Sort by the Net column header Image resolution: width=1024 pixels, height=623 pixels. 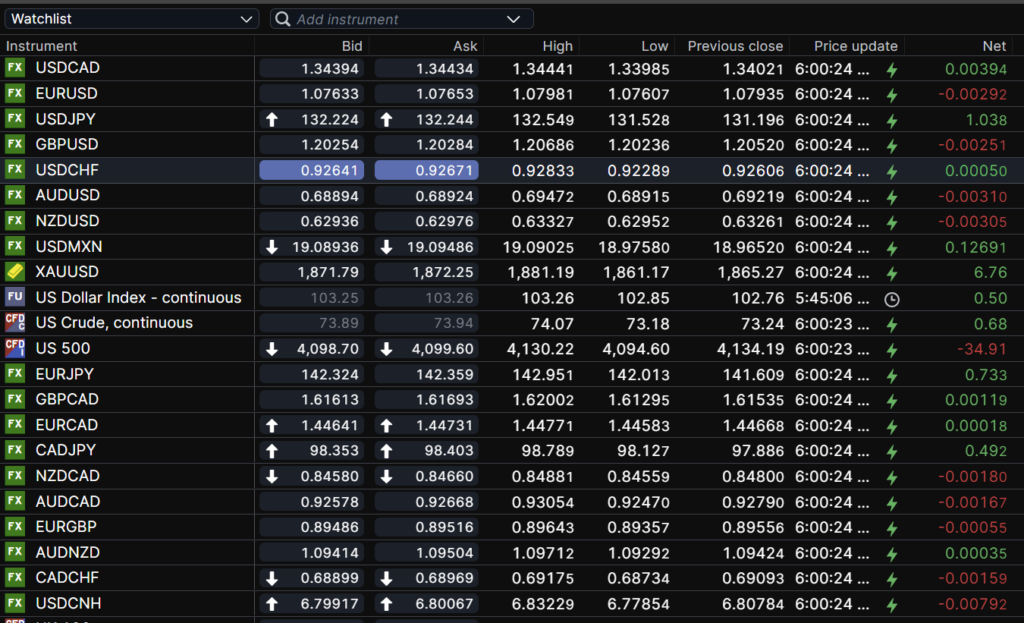[994, 46]
